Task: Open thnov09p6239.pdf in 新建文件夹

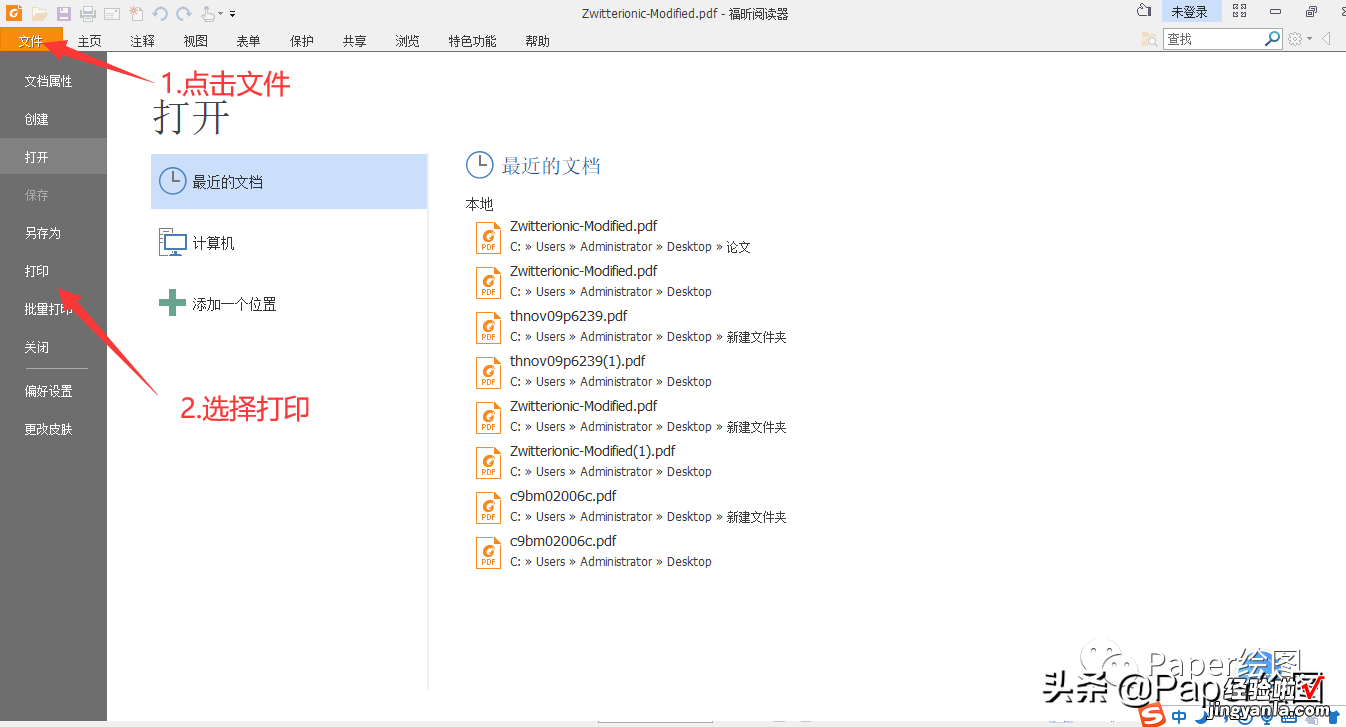Action: (631, 327)
